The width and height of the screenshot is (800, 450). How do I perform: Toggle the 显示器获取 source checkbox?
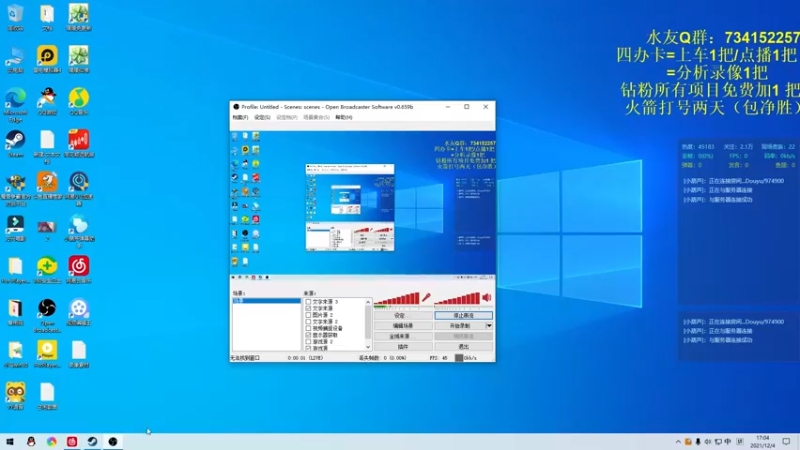[x=308, y=335]
